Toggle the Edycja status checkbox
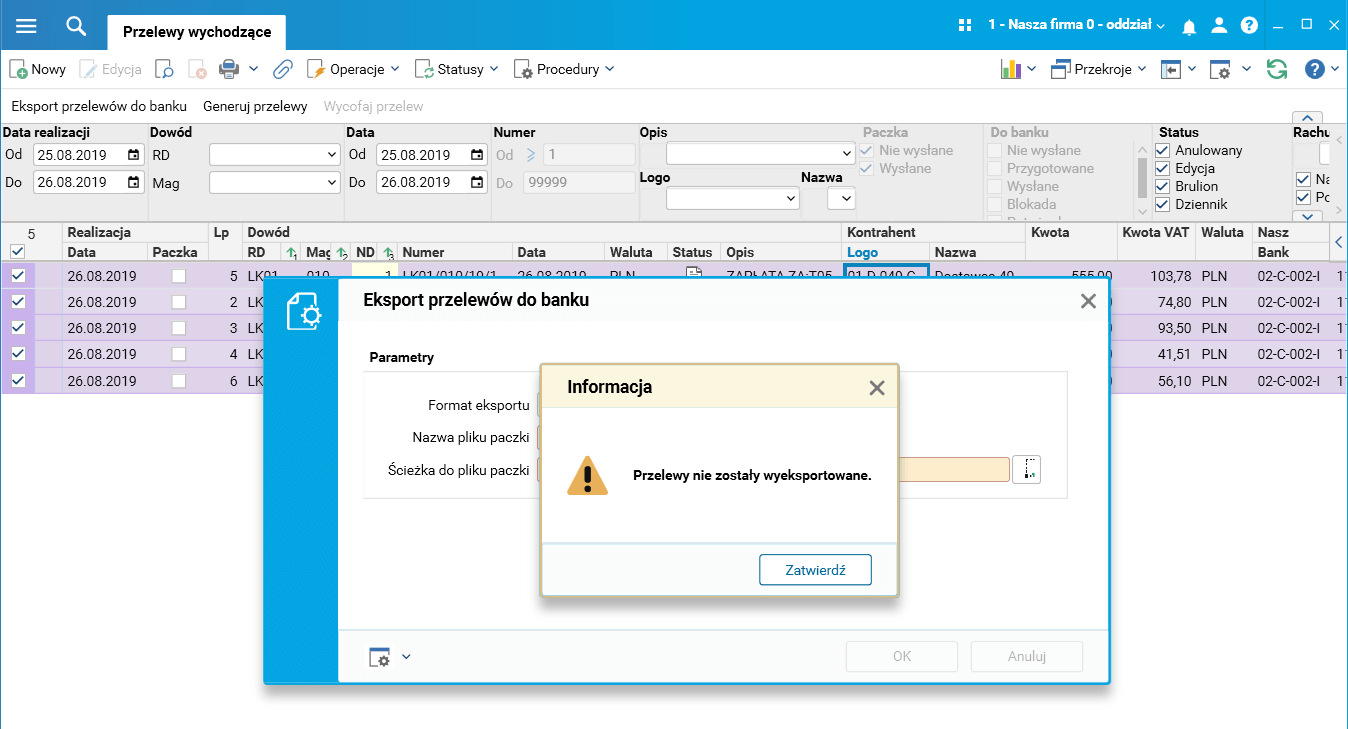The width and height of the screenshot is (1348, 729). point(1162,169)
